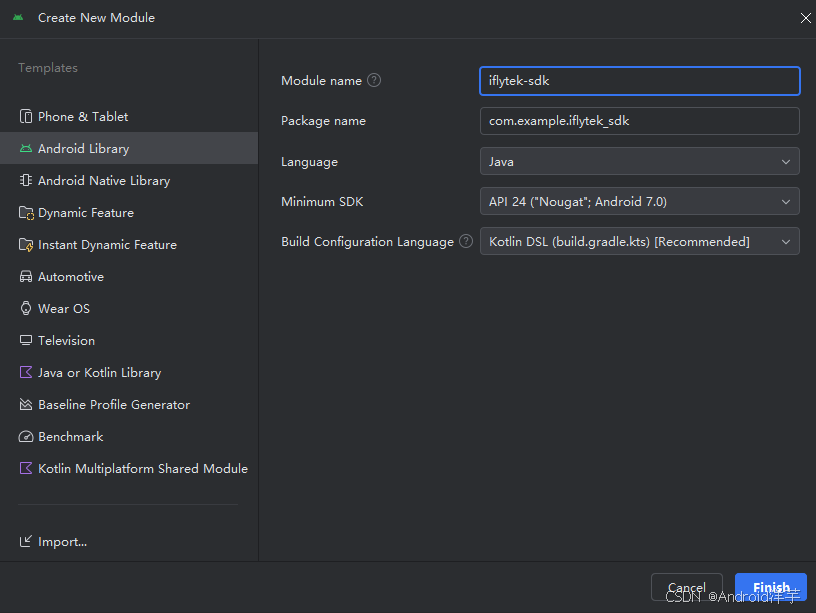
Task: Click the Kotlin Multiplatform Shared Module icon
Action: pos(26,468)
